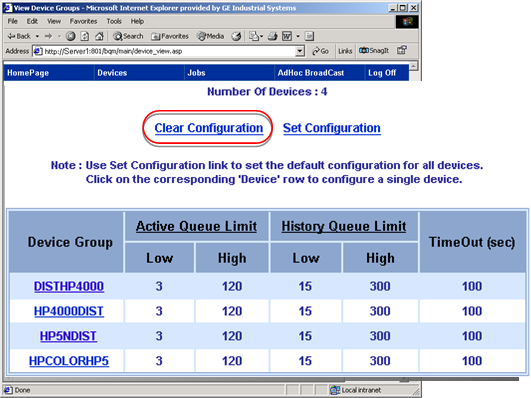
Task: Open the Tools menu
Action: (114, 21)
